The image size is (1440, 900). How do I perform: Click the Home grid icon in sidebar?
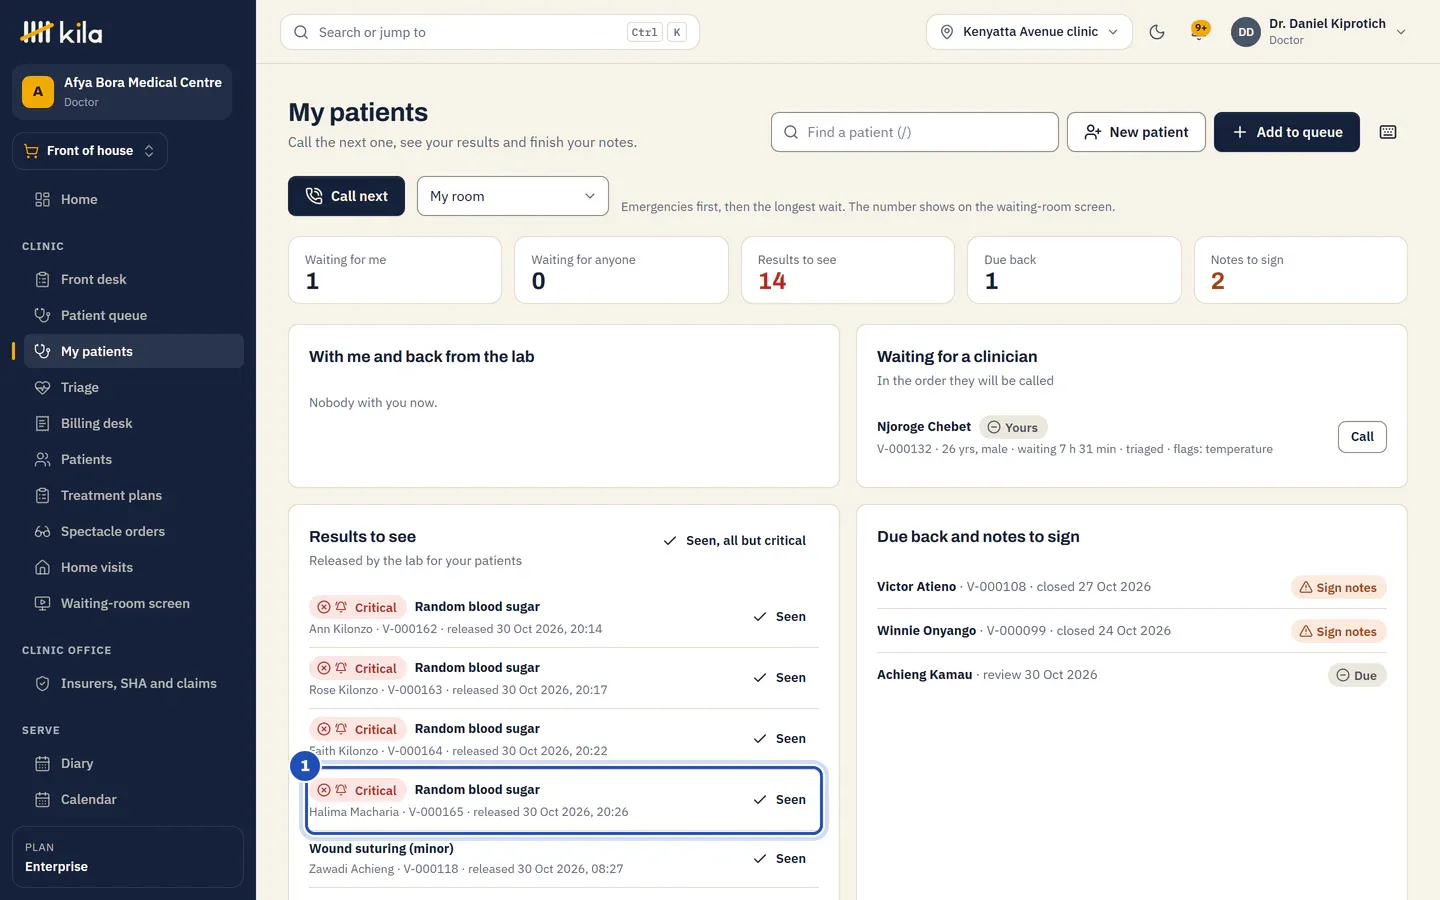(42, 199)
